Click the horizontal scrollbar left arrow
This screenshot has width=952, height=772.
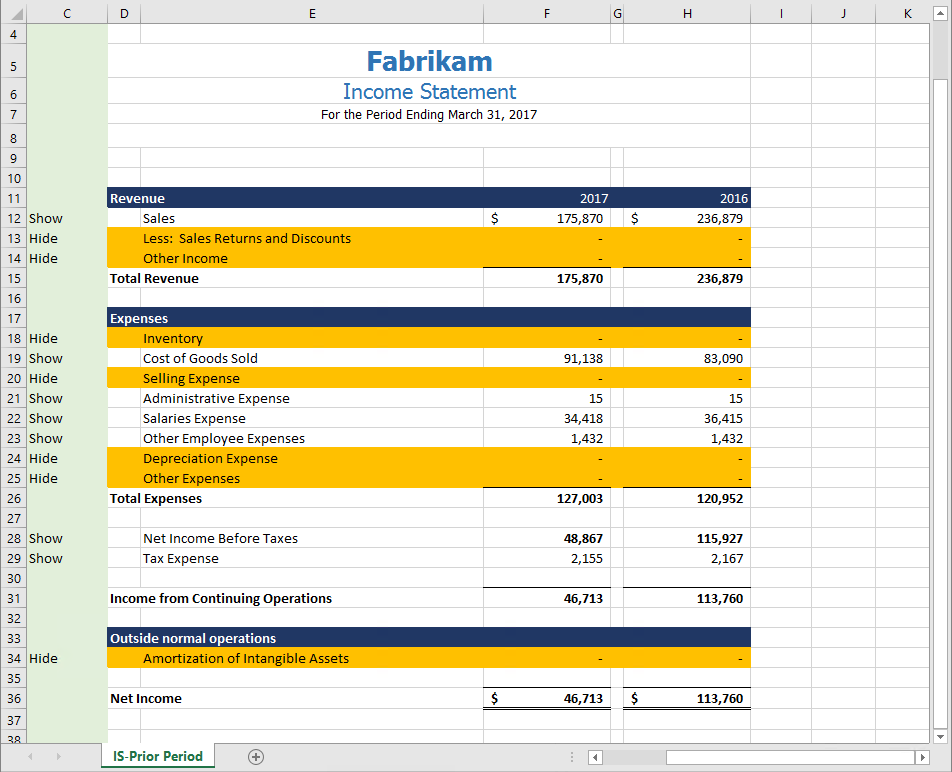pos(595,757)
